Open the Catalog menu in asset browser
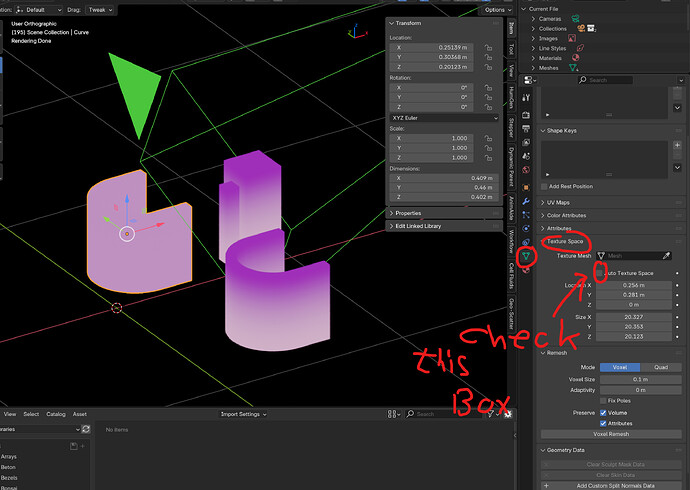This screenshot has height=490, width=690. point(56,414)
